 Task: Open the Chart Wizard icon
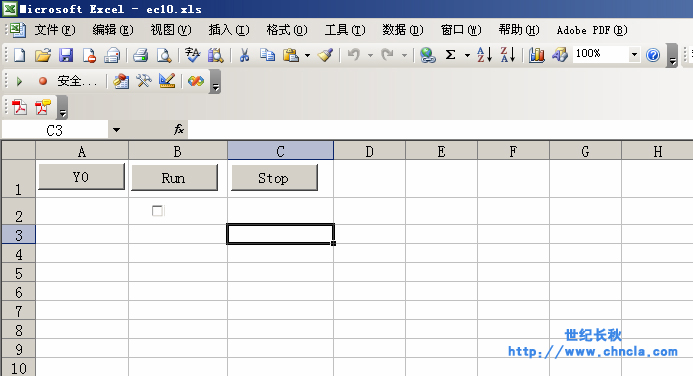coord(537,55)
